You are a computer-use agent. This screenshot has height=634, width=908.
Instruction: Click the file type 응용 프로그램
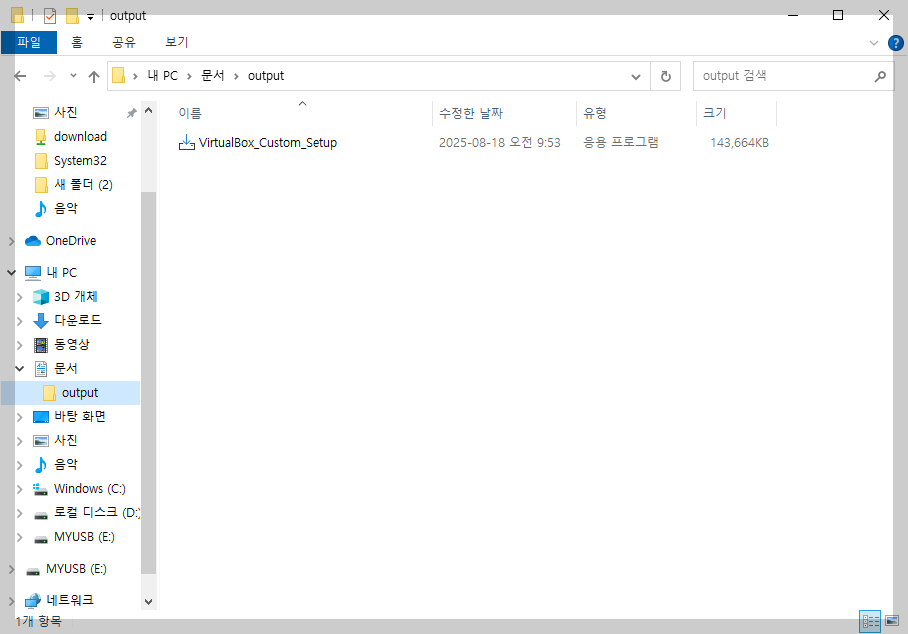tap(621, 142)
